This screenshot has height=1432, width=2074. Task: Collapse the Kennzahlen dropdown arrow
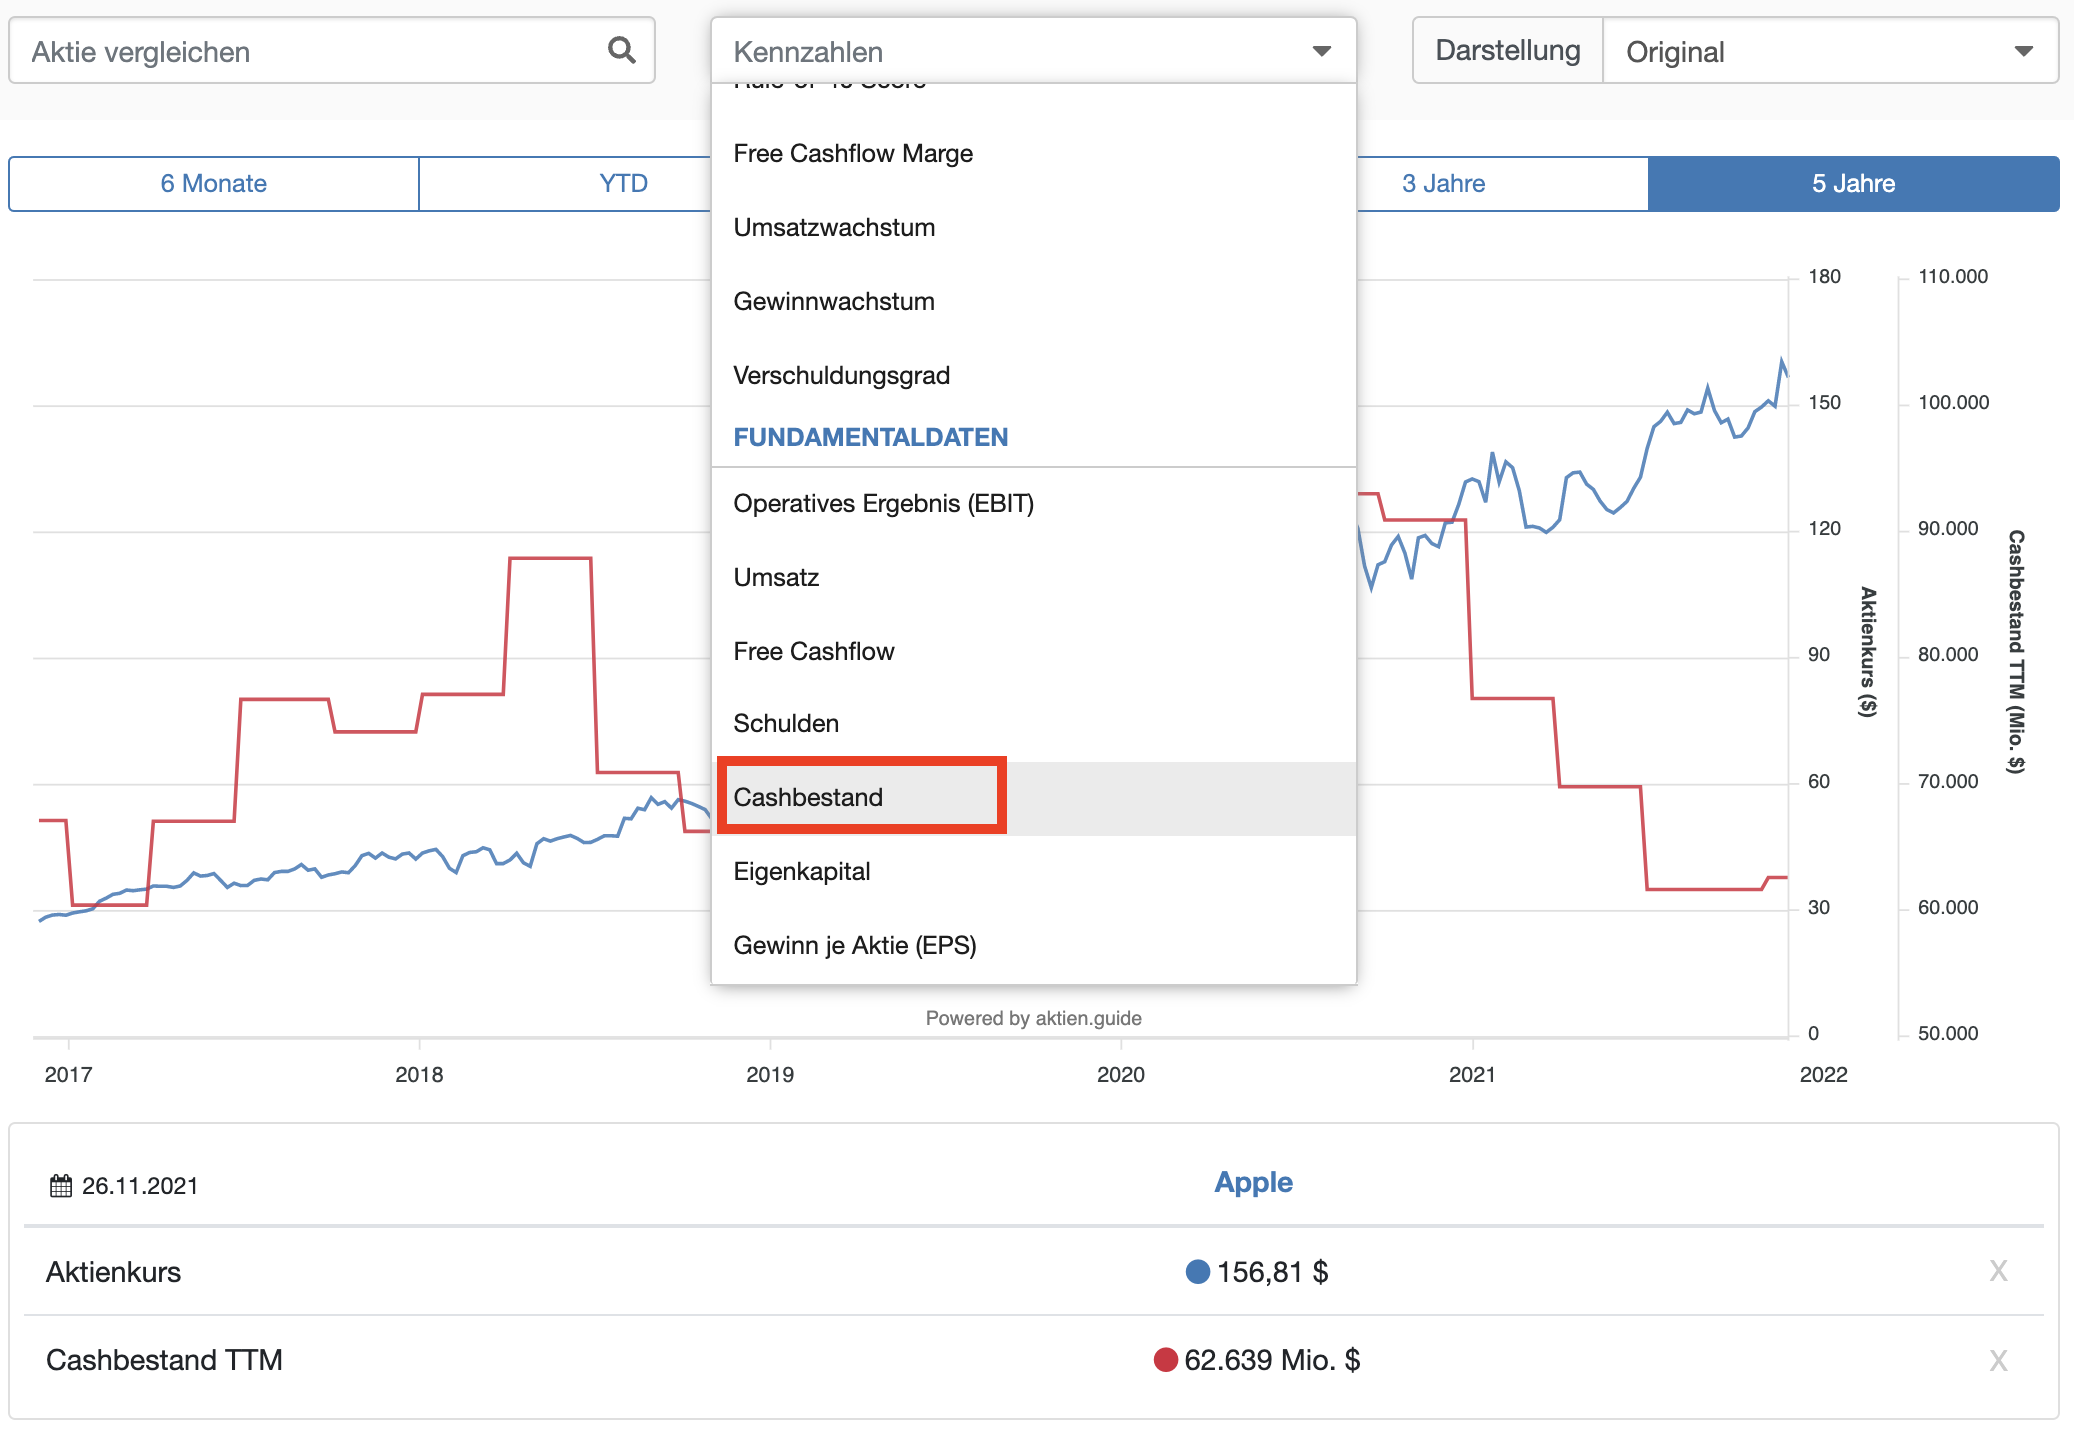[1321, 51]
